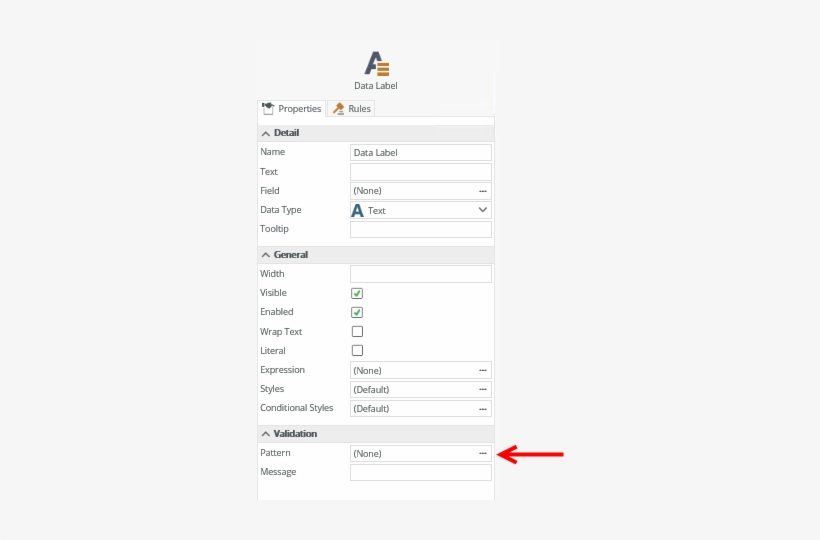Open the Field ellipsis picker
The height and width of the screenshot is (540, 820).
click(x=482, y=191)
